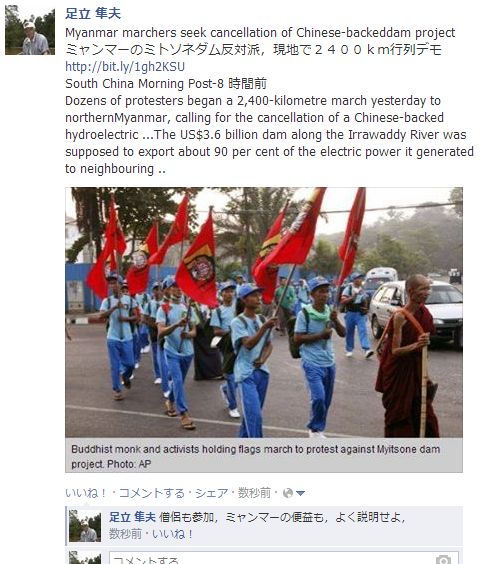The width and height of the screenshot is (484, 564).
Task: Open the protest march photo
Action: pos(264,312)
